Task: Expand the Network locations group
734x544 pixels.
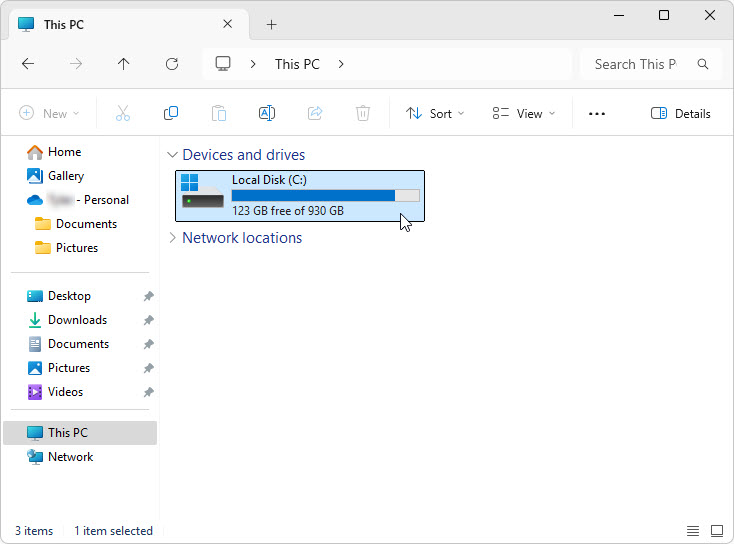Action: pyautogui.click(x=172, y=238)
